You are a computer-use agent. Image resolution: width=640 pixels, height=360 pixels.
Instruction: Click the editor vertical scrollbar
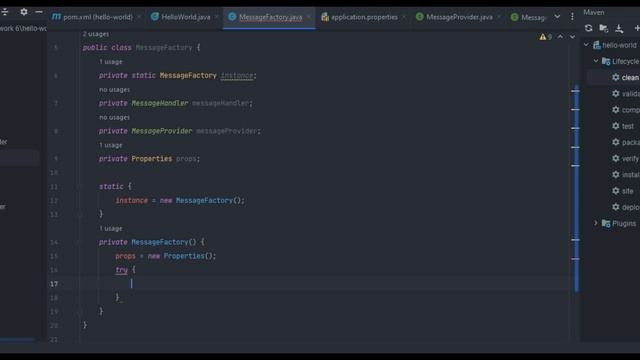(x=576, y=188)
